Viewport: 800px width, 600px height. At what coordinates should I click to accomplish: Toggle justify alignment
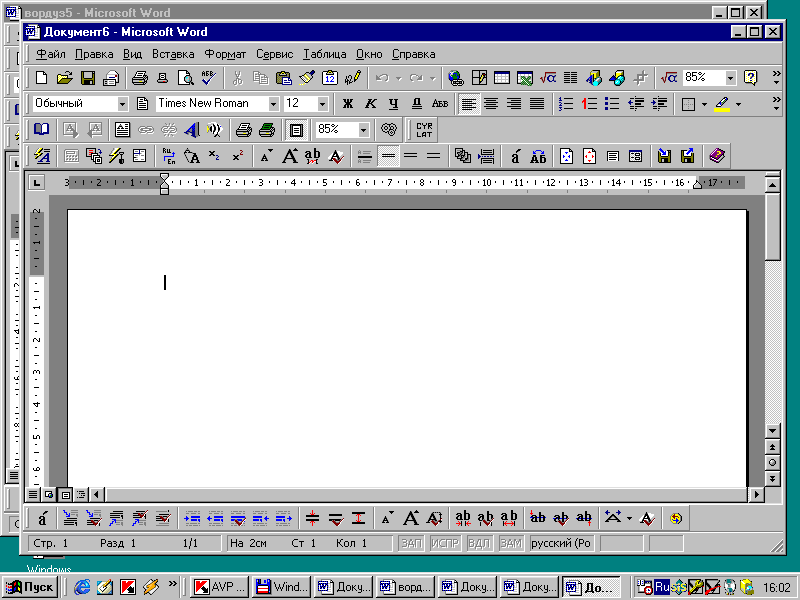coord(537,104)
